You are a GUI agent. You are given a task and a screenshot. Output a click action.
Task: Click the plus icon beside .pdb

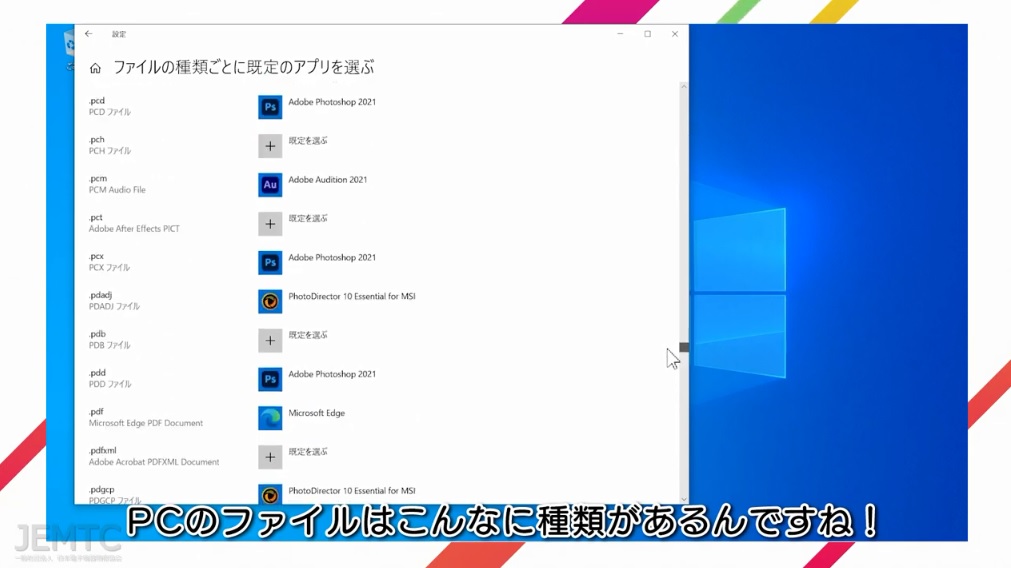click(270, 340)
